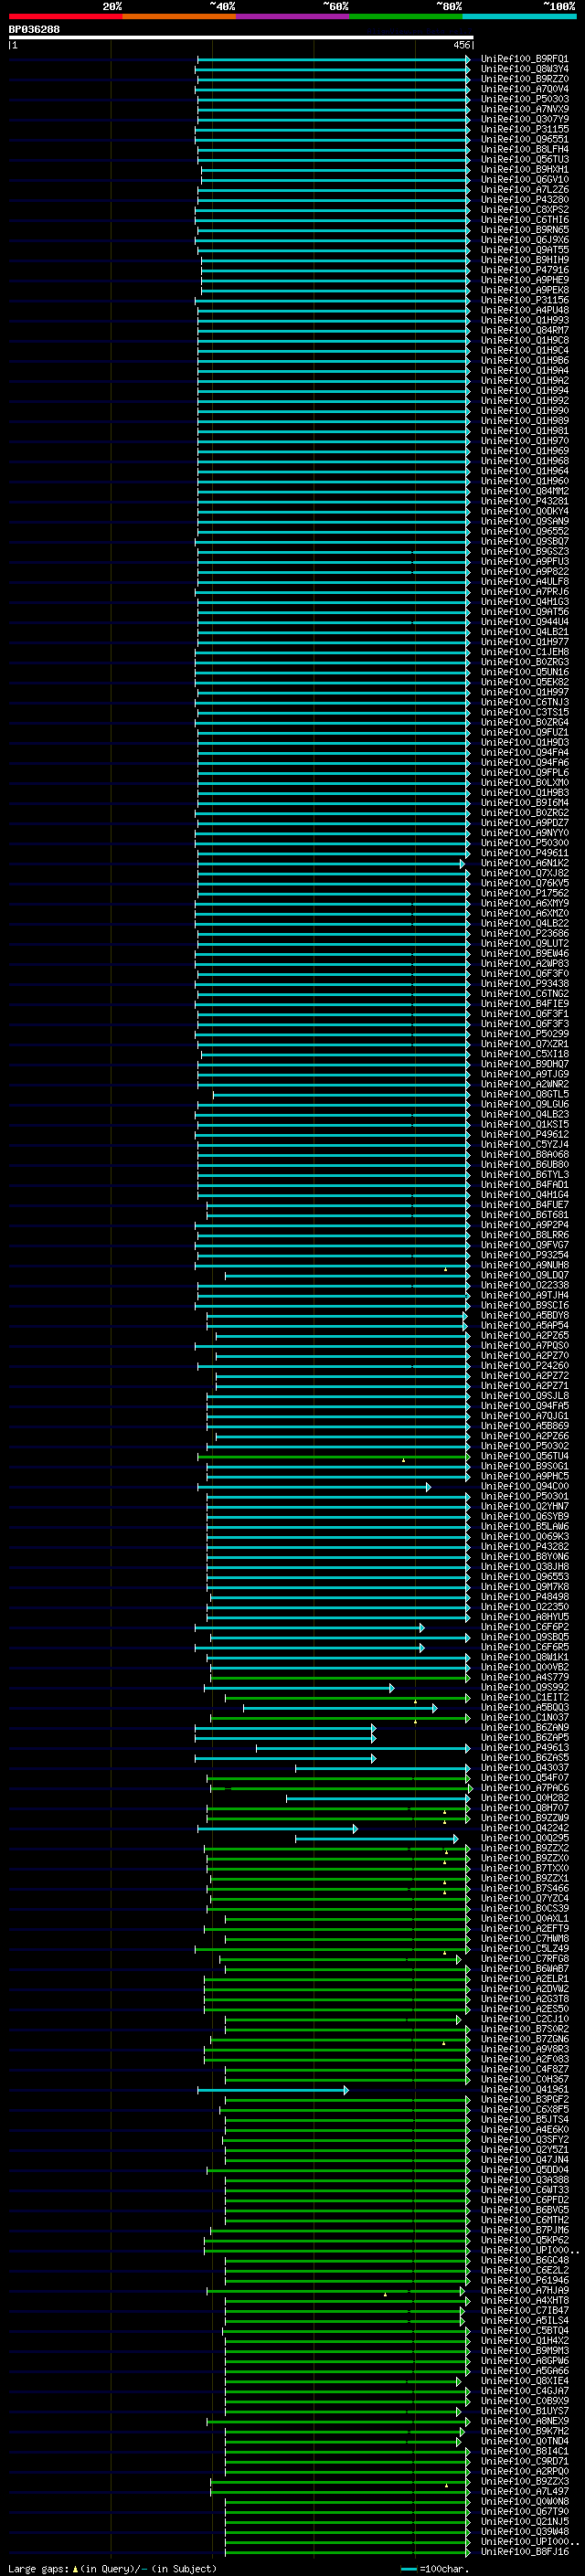Open hit UniRef100_P43282
Screen dimensions: 585x2576
(524, 1547)
